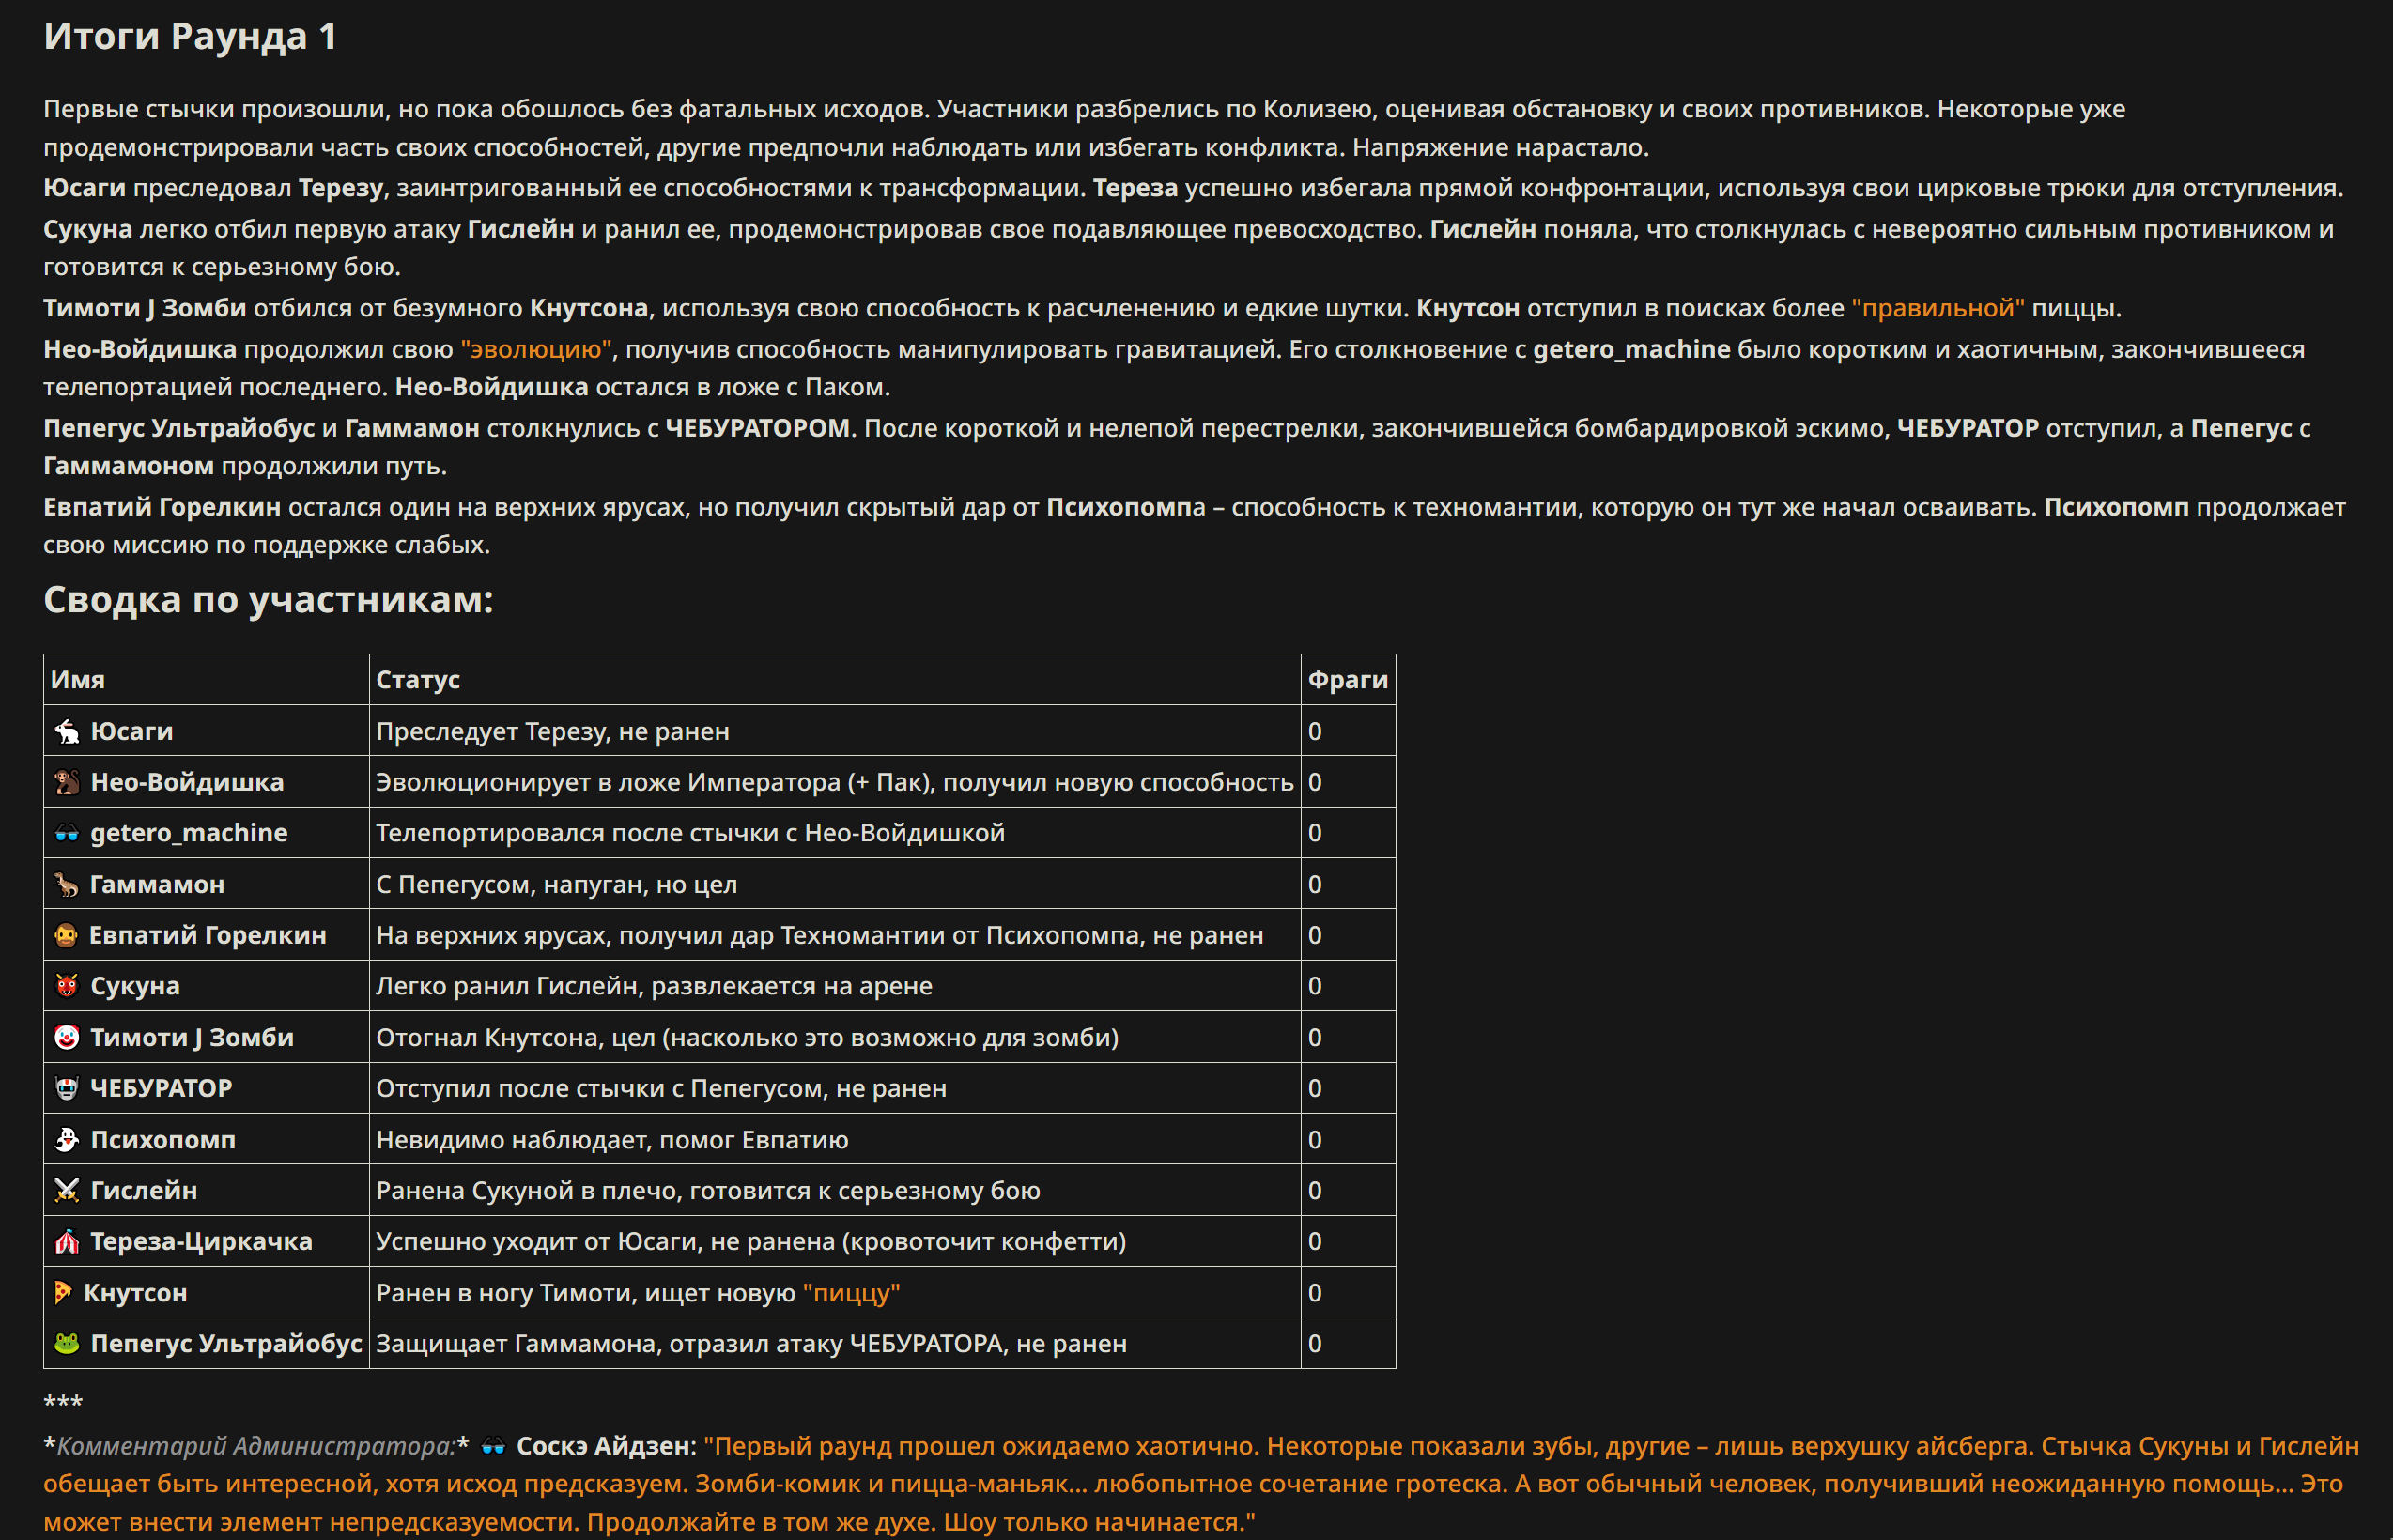Click the frog emoji beside Пепегус Ультрайобус
Image resolution: width=2393 pixels, height=1540 pixels.
click(x=67, y=1344)
